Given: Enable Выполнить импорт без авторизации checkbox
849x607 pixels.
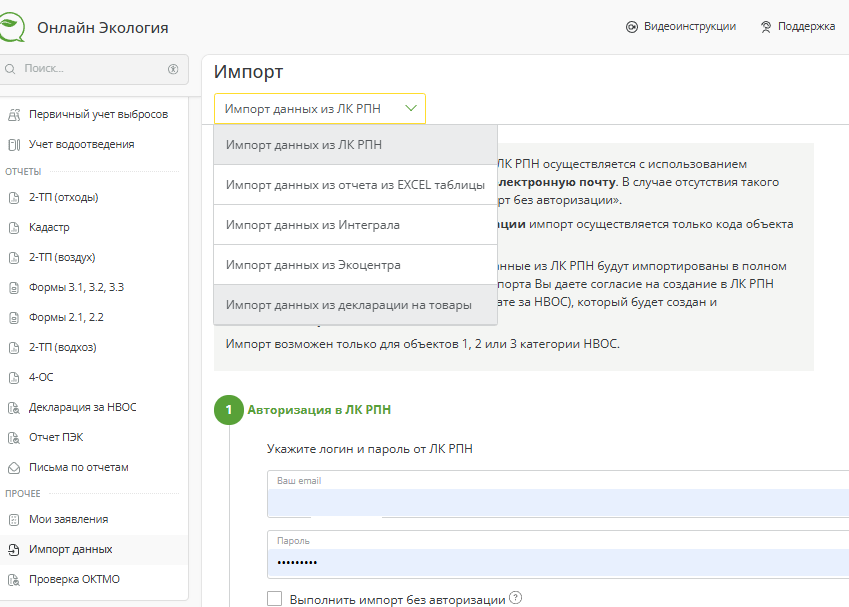Looking at the screenshot, I should point(275,599).
